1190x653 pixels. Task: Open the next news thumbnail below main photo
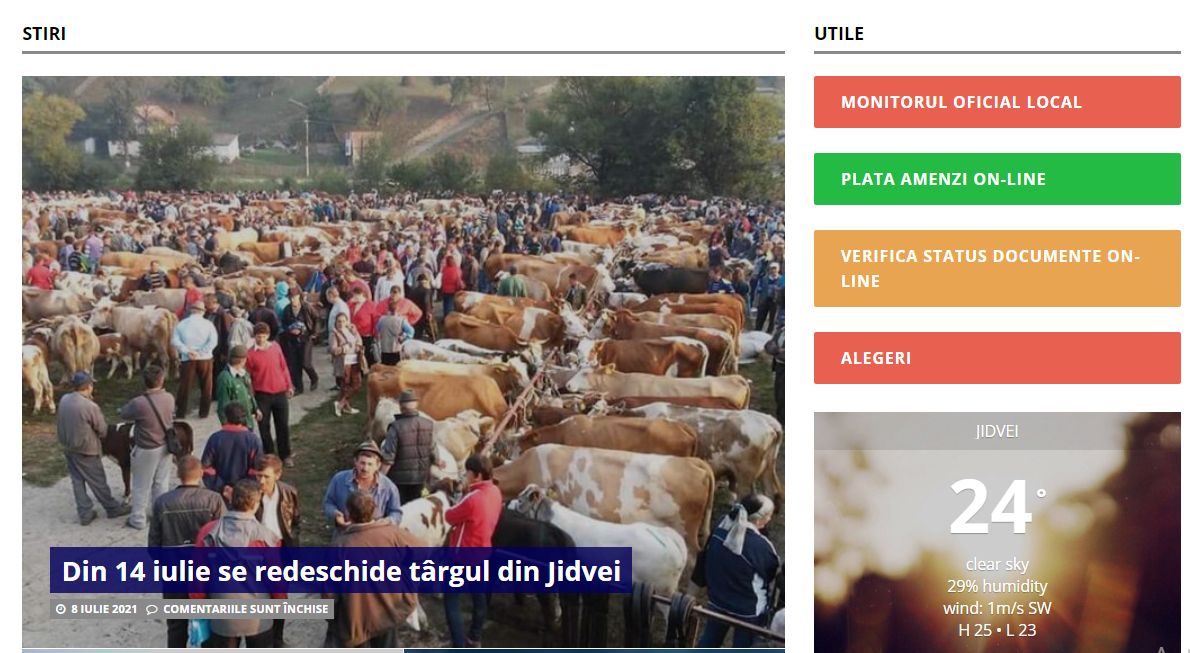pyautogui.click(x=212, y=651)
